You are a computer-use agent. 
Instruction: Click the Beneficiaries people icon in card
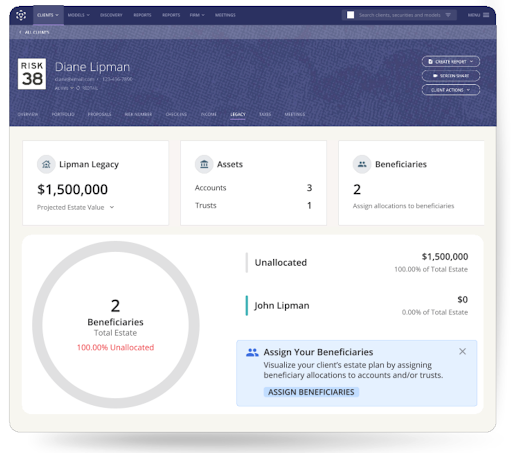pos(362,164)
